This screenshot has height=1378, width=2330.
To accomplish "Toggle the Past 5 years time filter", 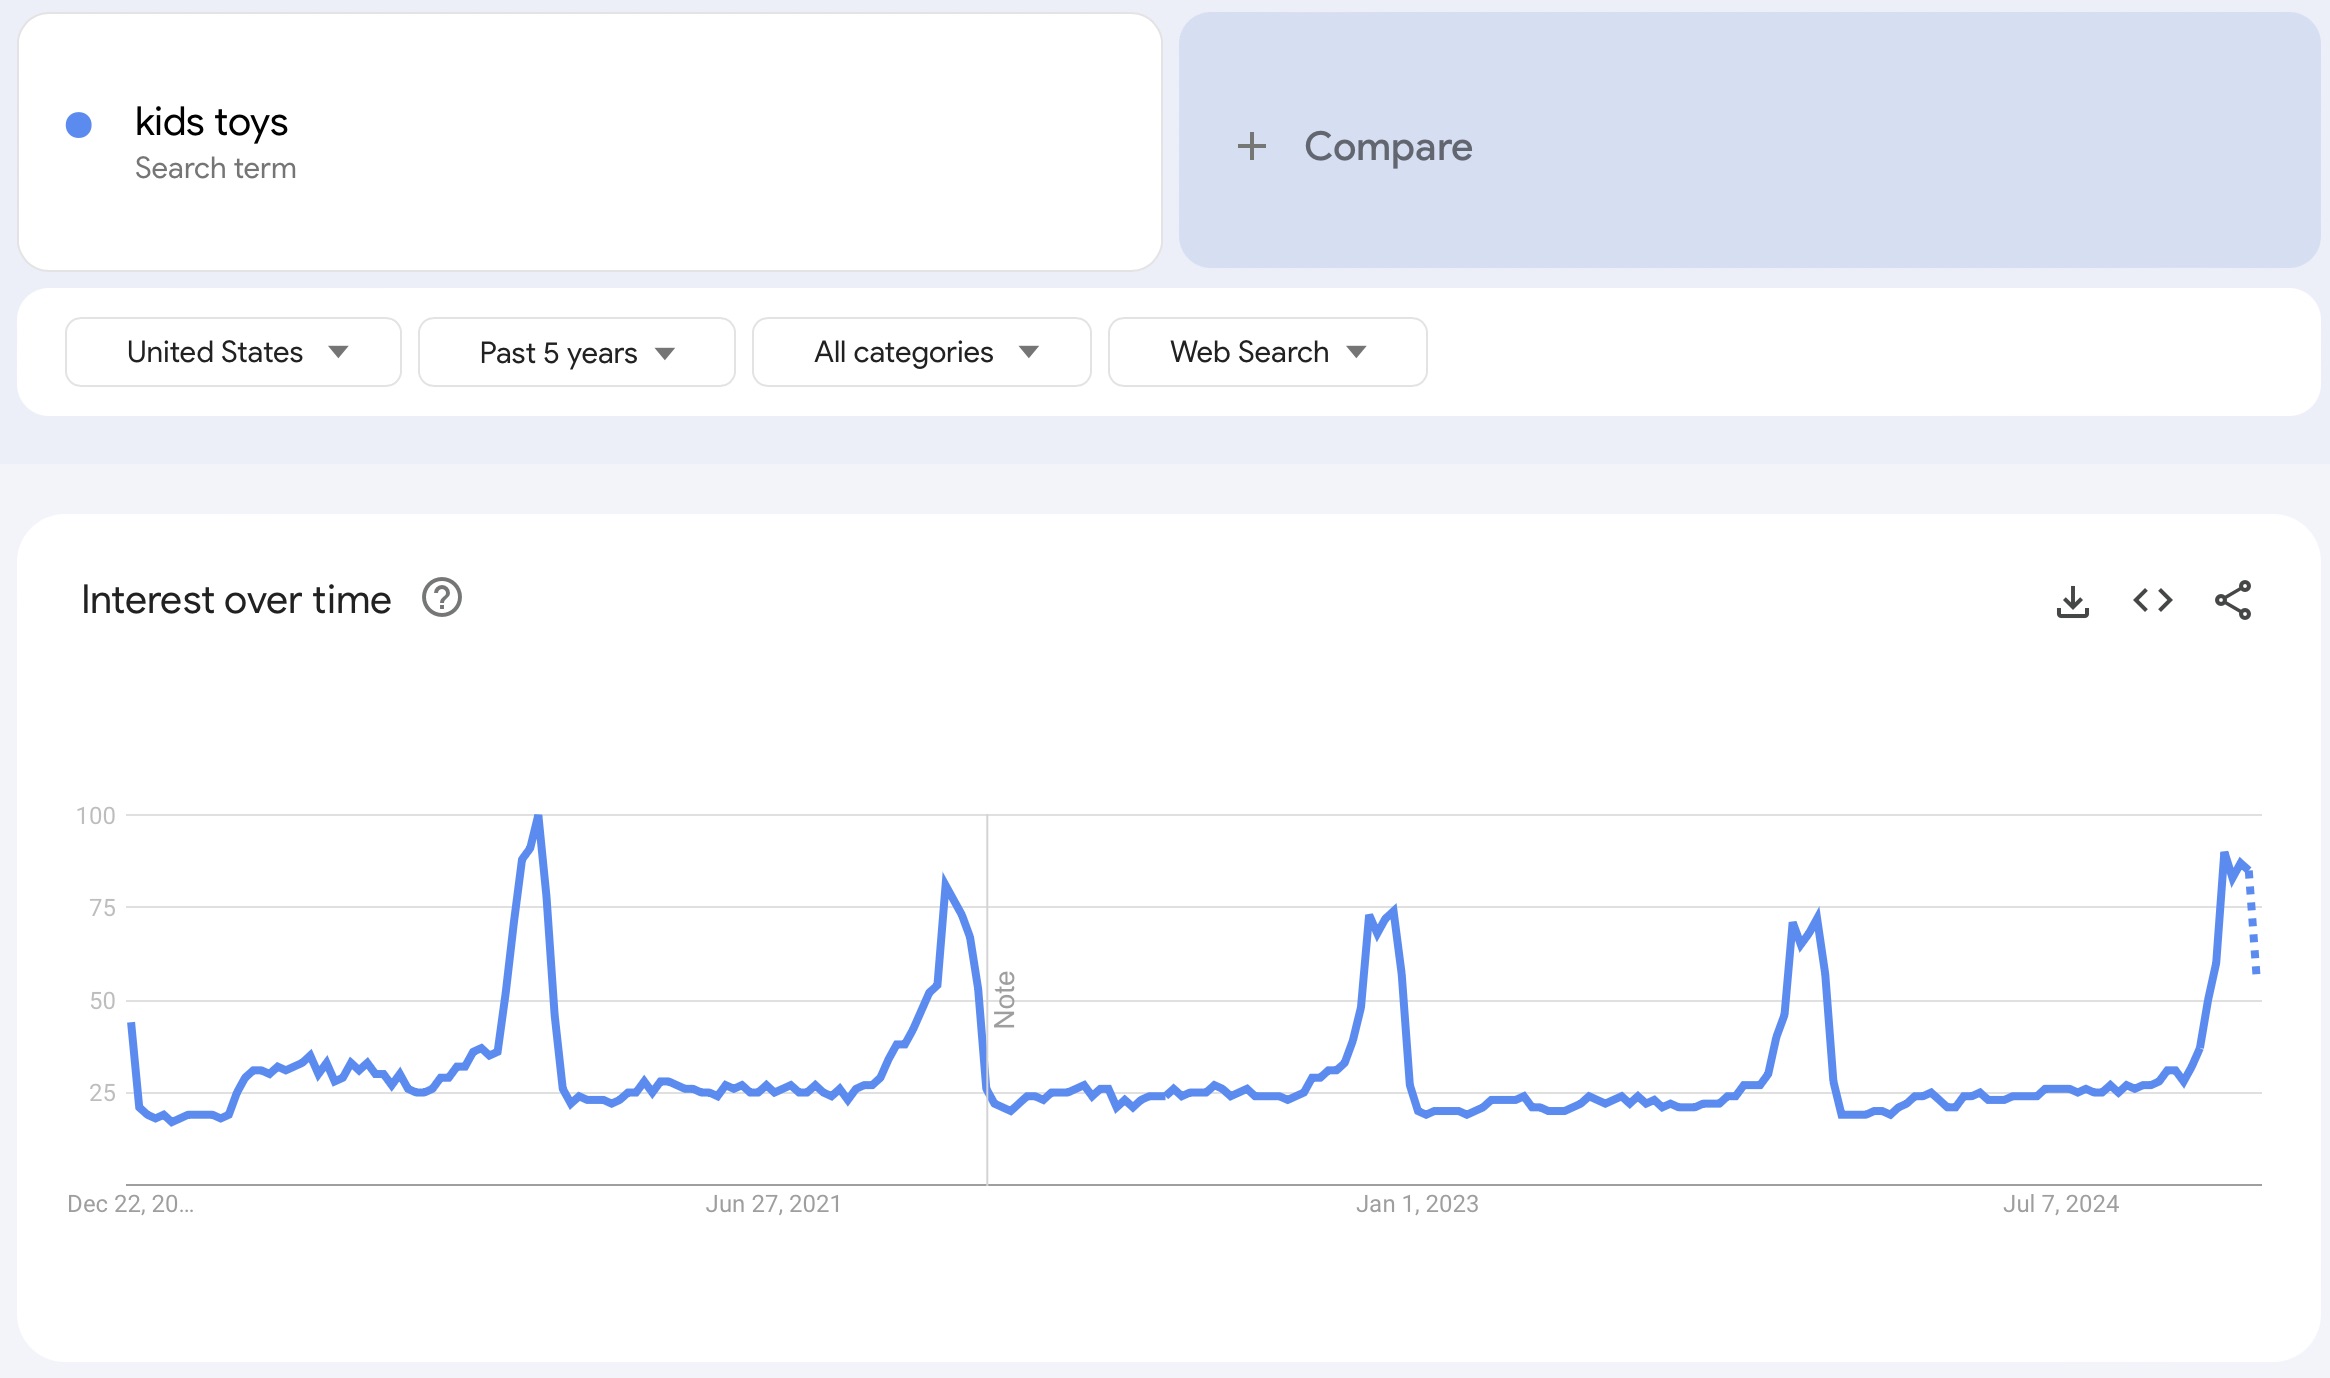I will 576,351.
